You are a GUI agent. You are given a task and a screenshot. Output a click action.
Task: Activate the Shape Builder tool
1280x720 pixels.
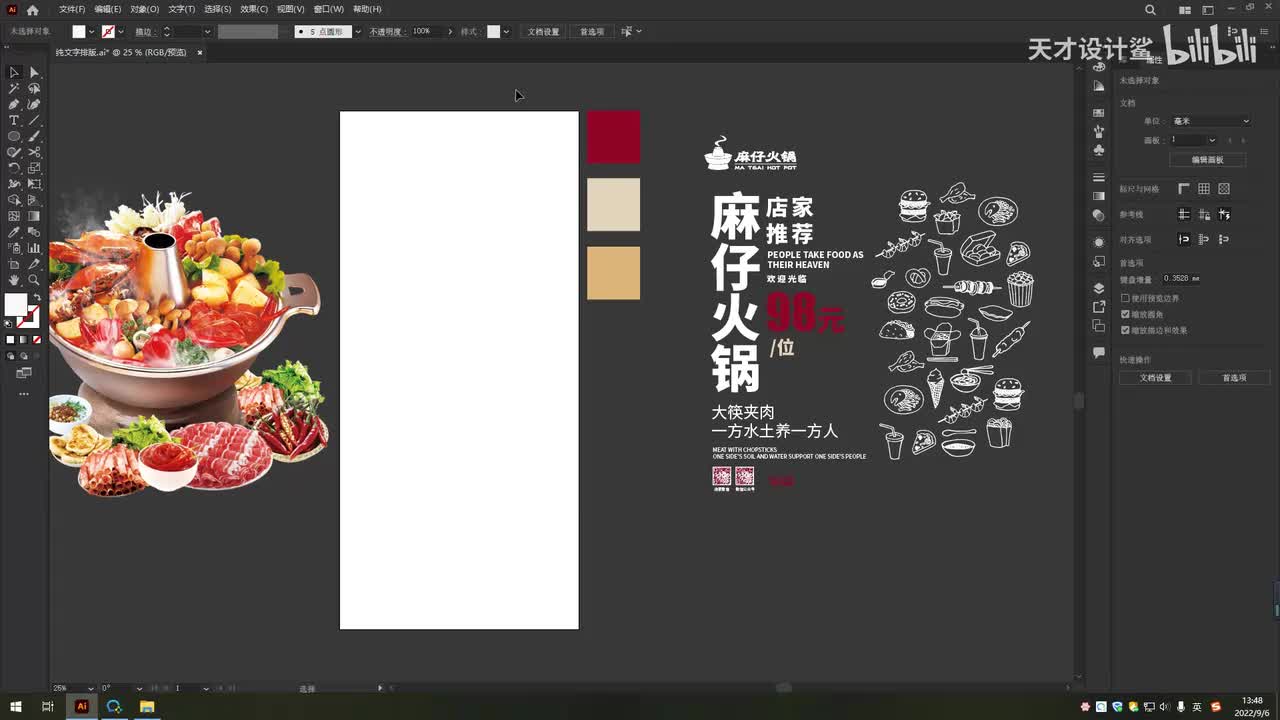click(14, 200)
